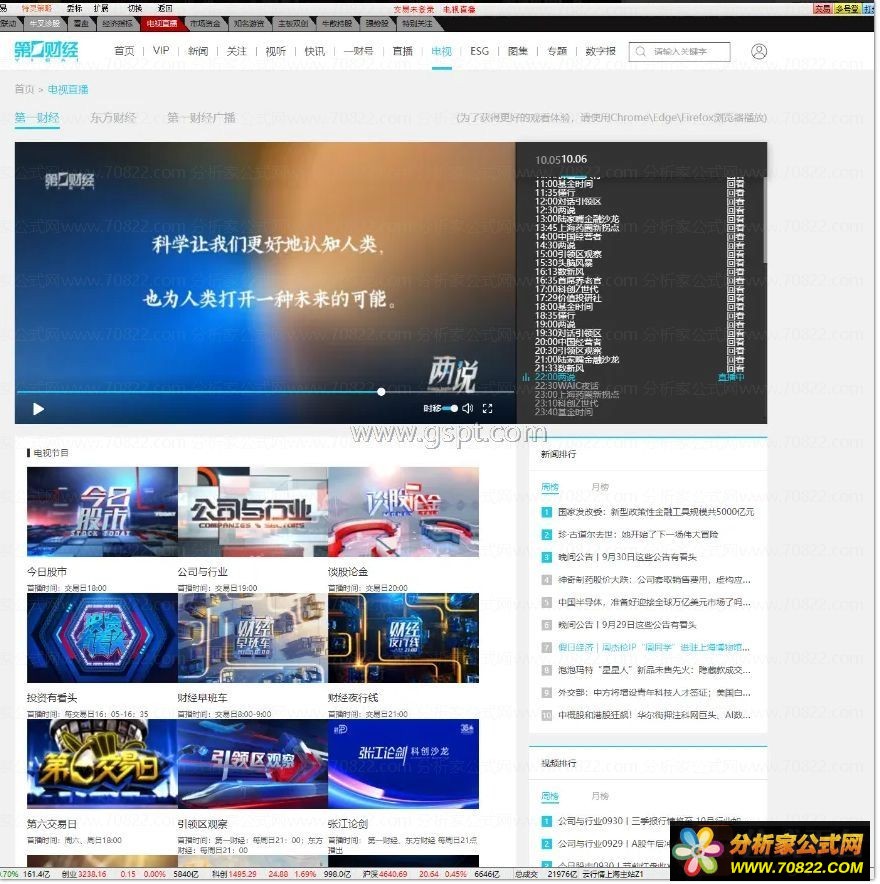Open news item 1 about 国家发改委
Image resolution: width=880 pixels, height=884 pixels.
(x=656, y=512)
